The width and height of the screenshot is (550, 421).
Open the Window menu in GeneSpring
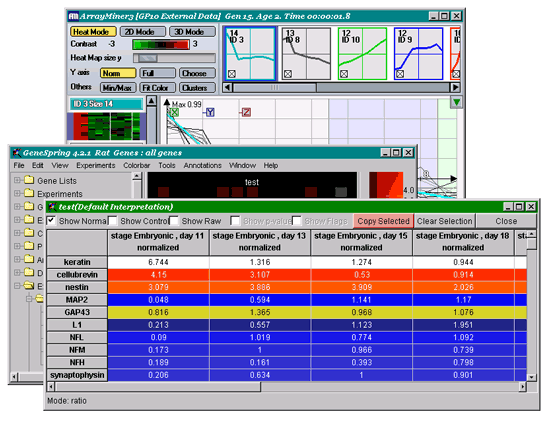tap(242, 165)
